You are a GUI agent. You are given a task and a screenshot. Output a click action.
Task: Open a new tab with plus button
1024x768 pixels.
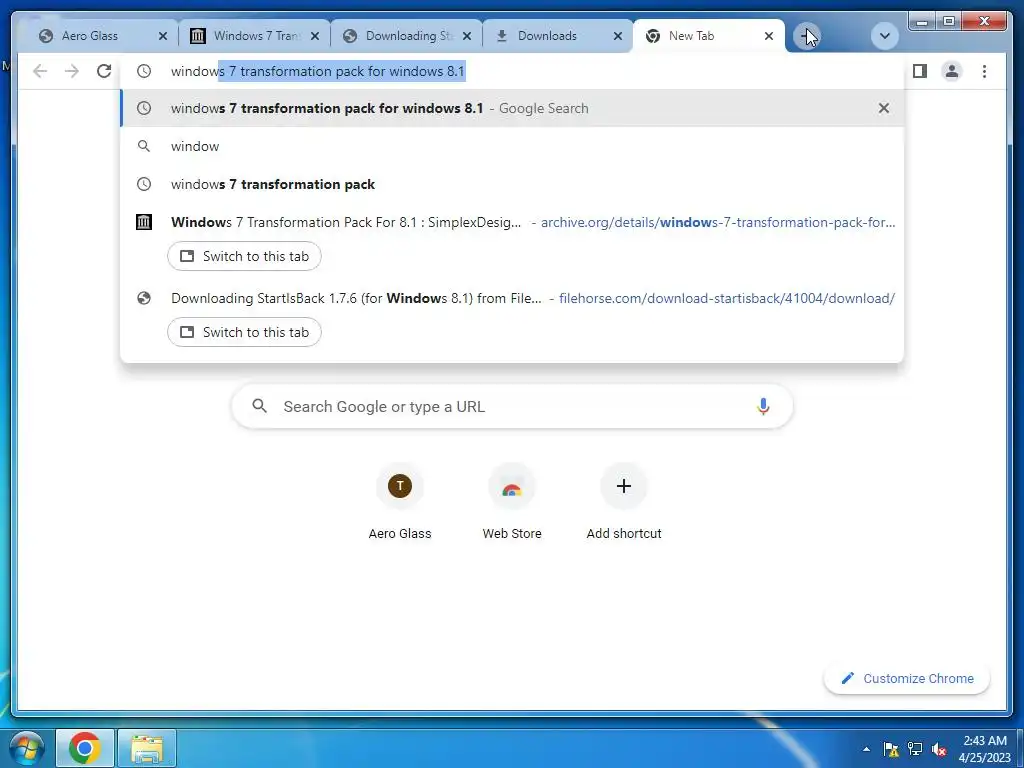pos(807,36)
